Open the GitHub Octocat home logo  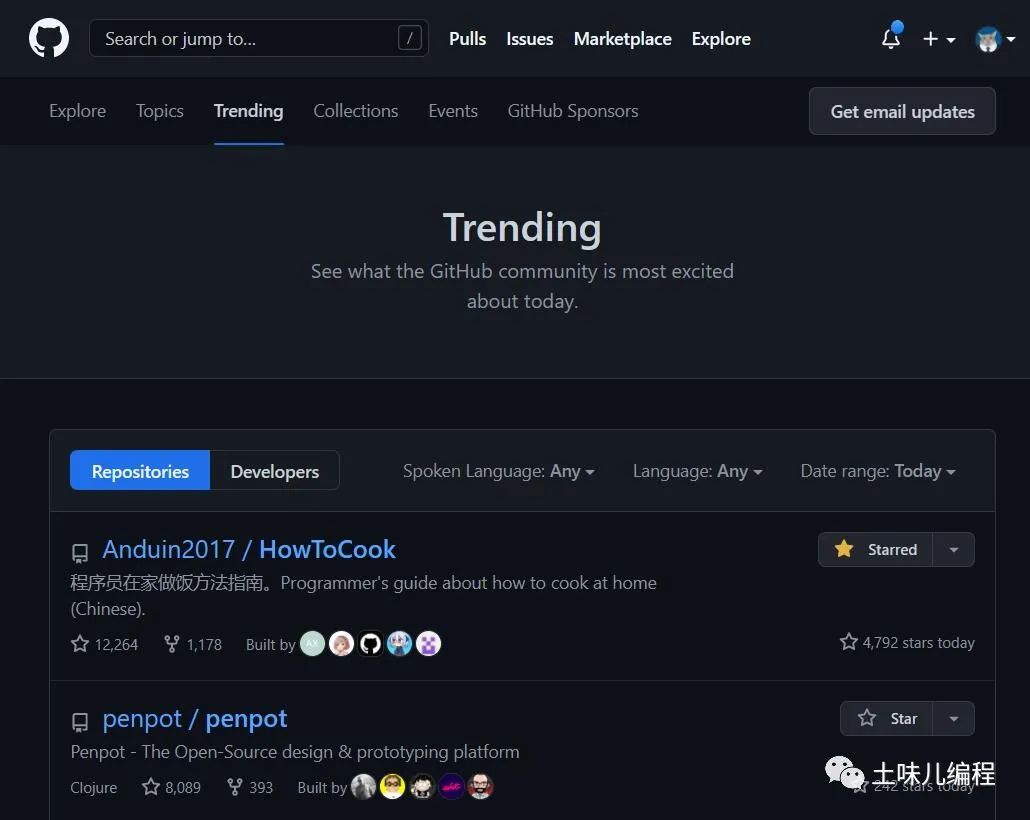[x=49, y=38]
